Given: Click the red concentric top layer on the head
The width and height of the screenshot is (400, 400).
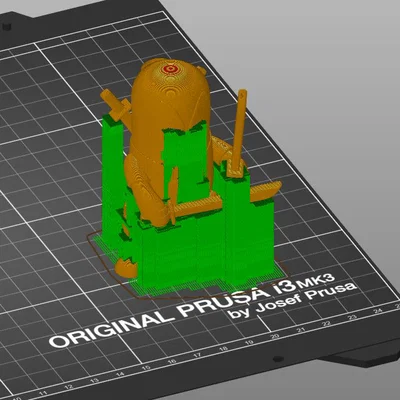Looking at the screenshot, I should [x=170, y=69].
